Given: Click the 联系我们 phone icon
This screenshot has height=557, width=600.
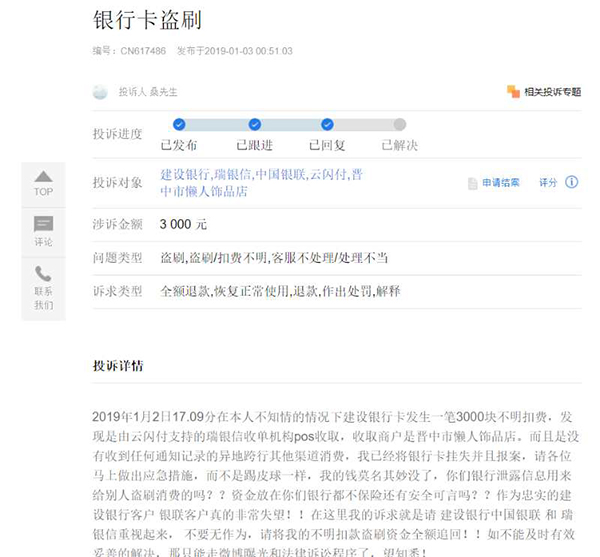Looking at the screenshot, I should coord(43,274).
